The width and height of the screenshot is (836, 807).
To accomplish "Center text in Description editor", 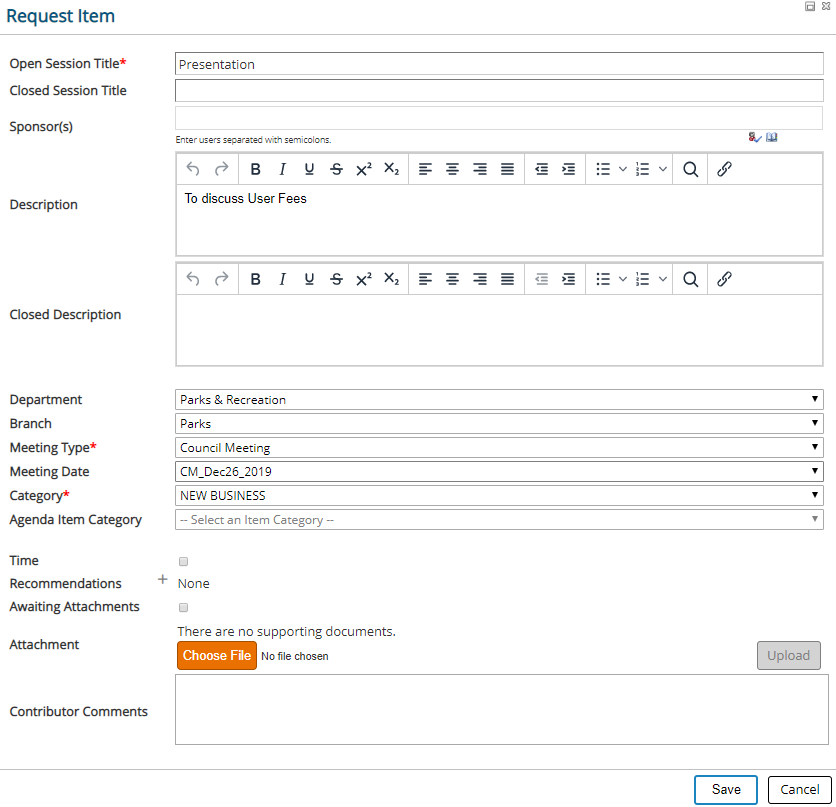I will 452,170.
